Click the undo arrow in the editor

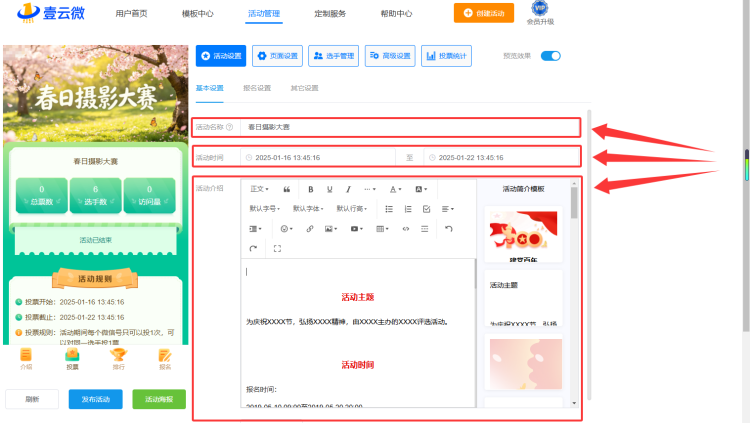tap(449, 229)
